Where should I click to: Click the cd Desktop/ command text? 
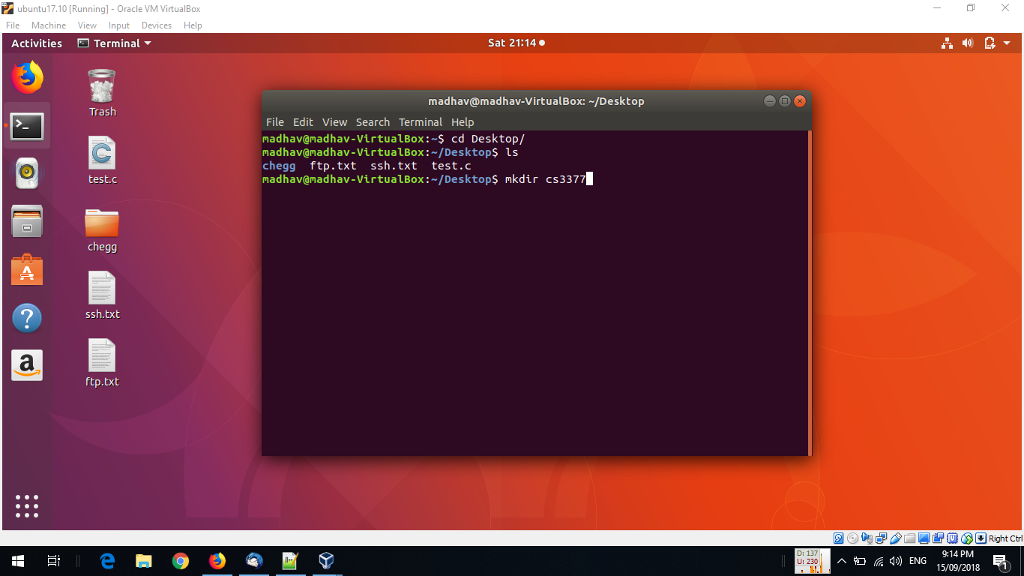[488, 138]
